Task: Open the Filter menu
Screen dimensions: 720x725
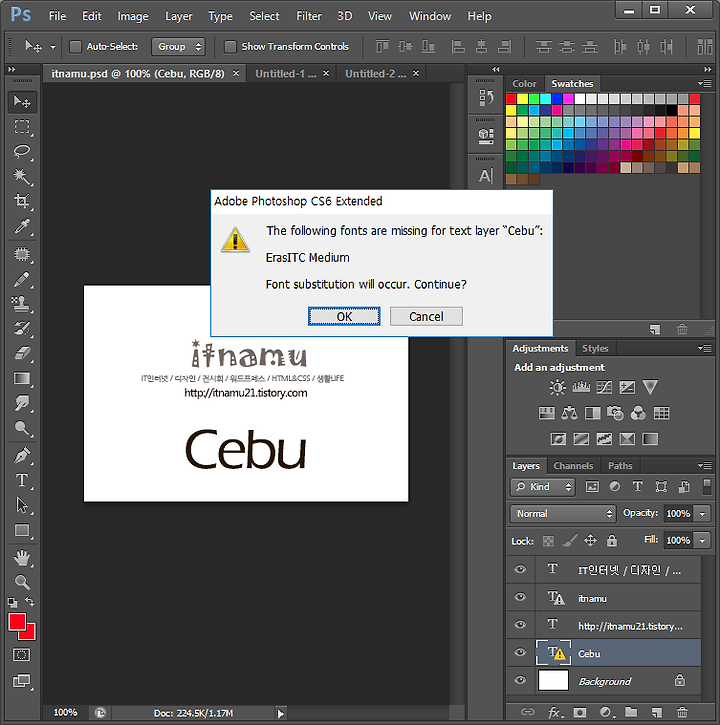Action: click(308, 16)
